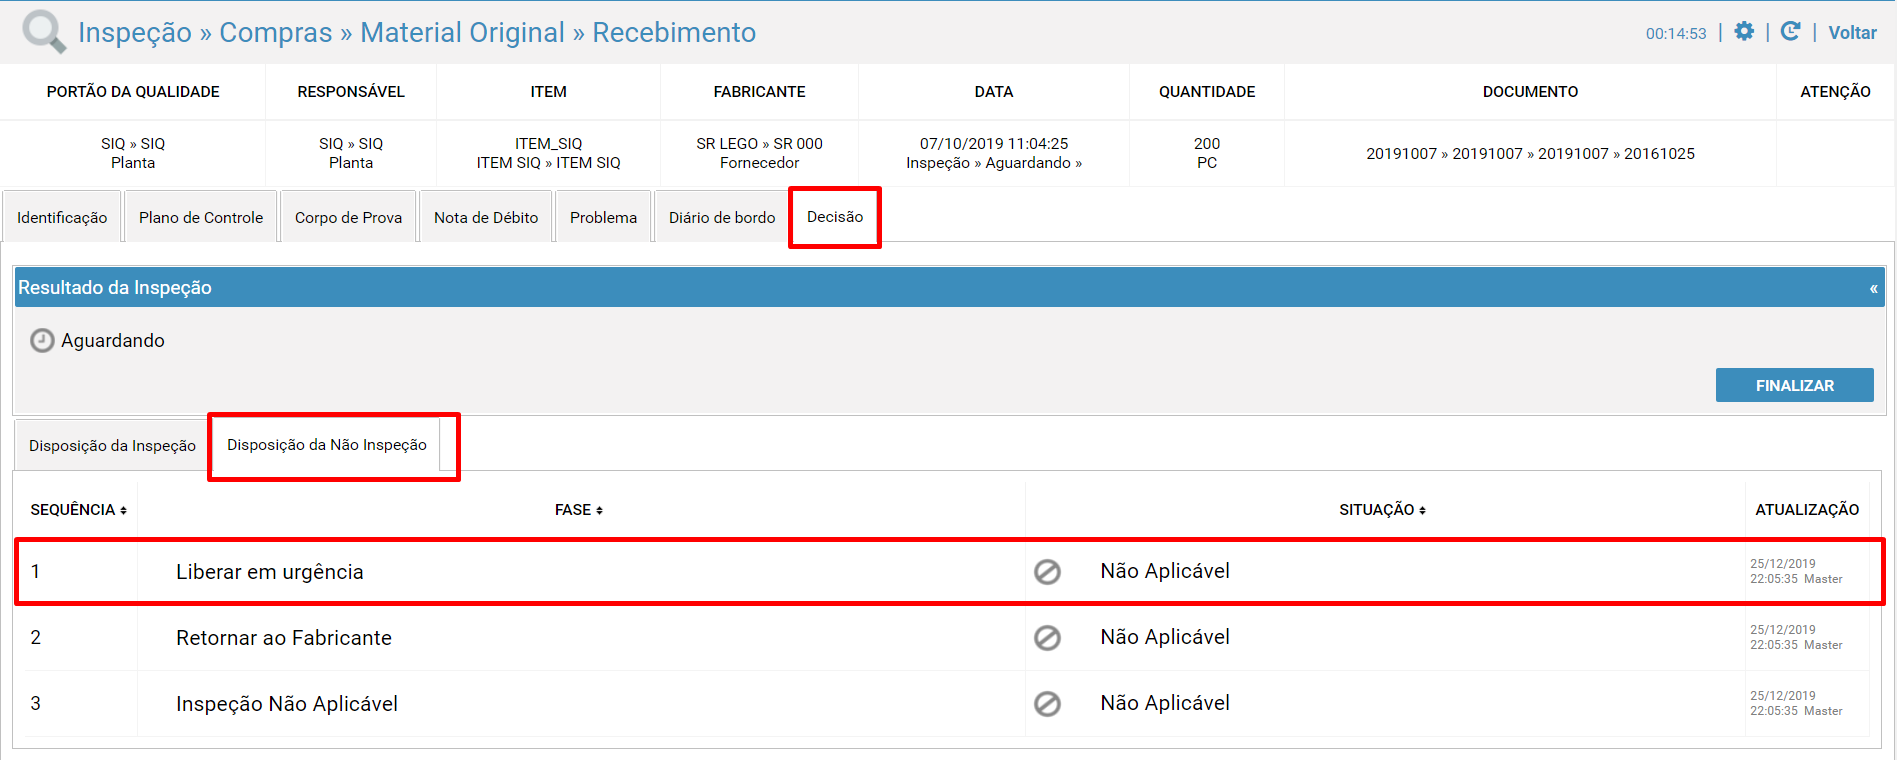This screenshot has height=760, width=1897.
Task: Click the document number chain 20191007 » 20161025
Action: pyautogui.click(x=1530, y=153)
